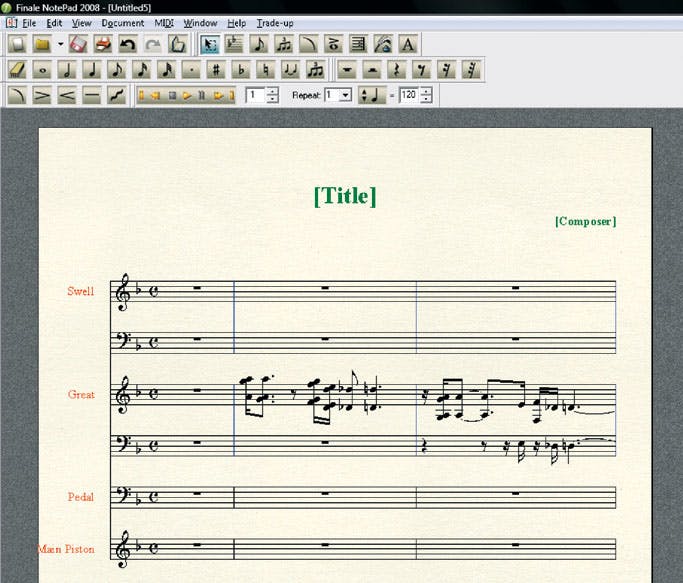683x583 pixels.
Task: Select the decrescendo hairpin shape
Action: [42, 95]
